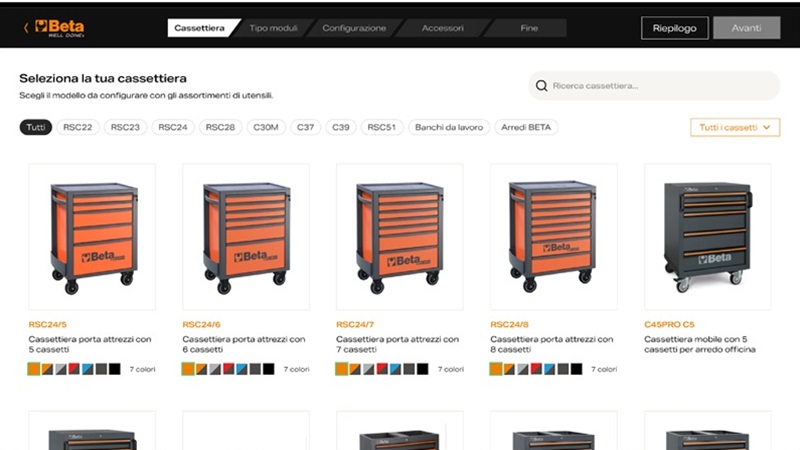Image resolution: width=800 pixels, height=450 pixels.
Task: Choose the black swatch under RSC24/8
Action: tap(577, 369)
